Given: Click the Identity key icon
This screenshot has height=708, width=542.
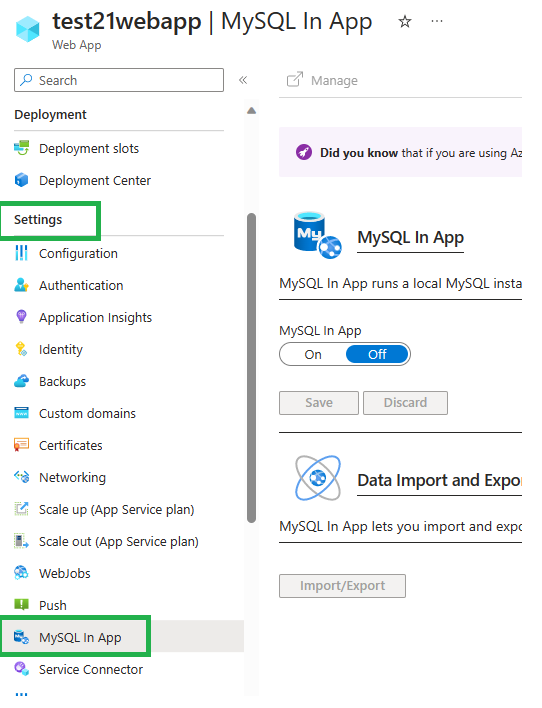Looking at the screenshot, I should click(21, 349).
